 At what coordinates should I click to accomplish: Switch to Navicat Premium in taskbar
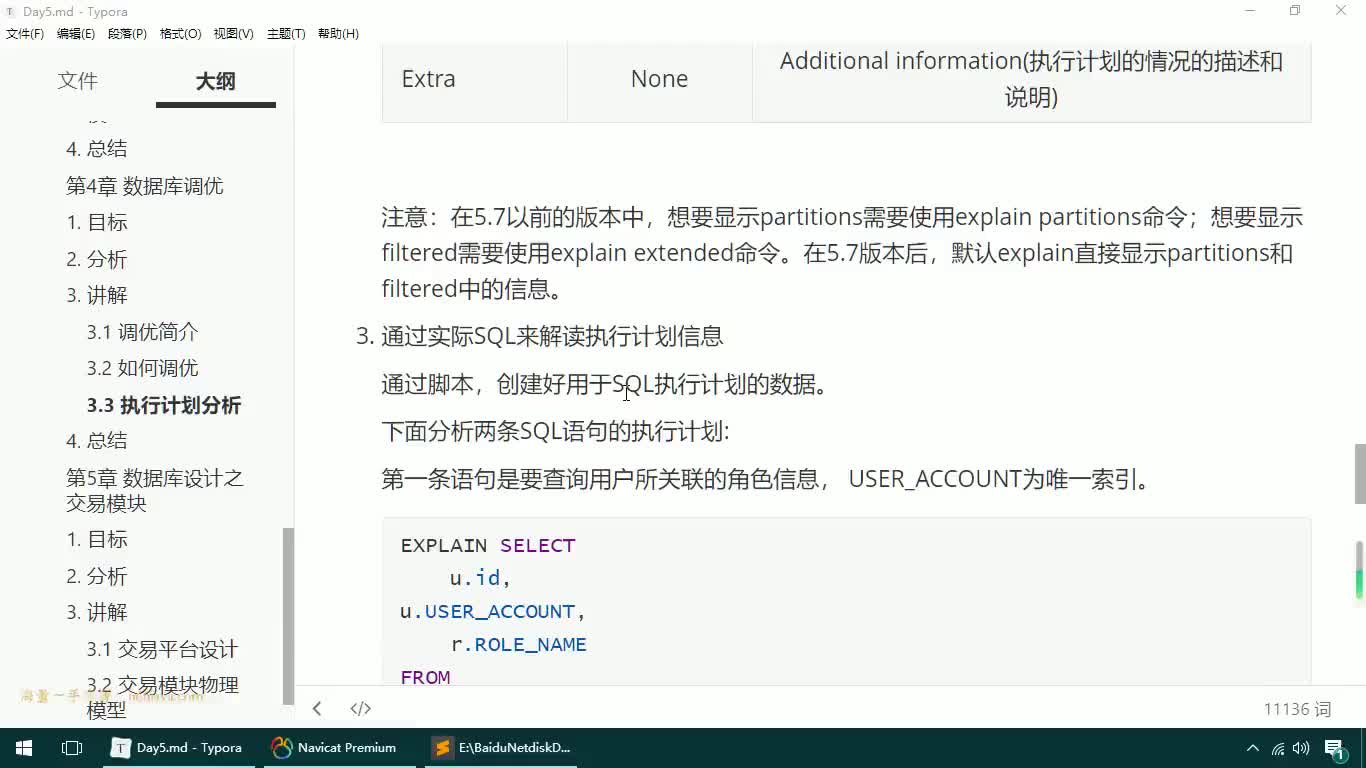tap(335, 747)
